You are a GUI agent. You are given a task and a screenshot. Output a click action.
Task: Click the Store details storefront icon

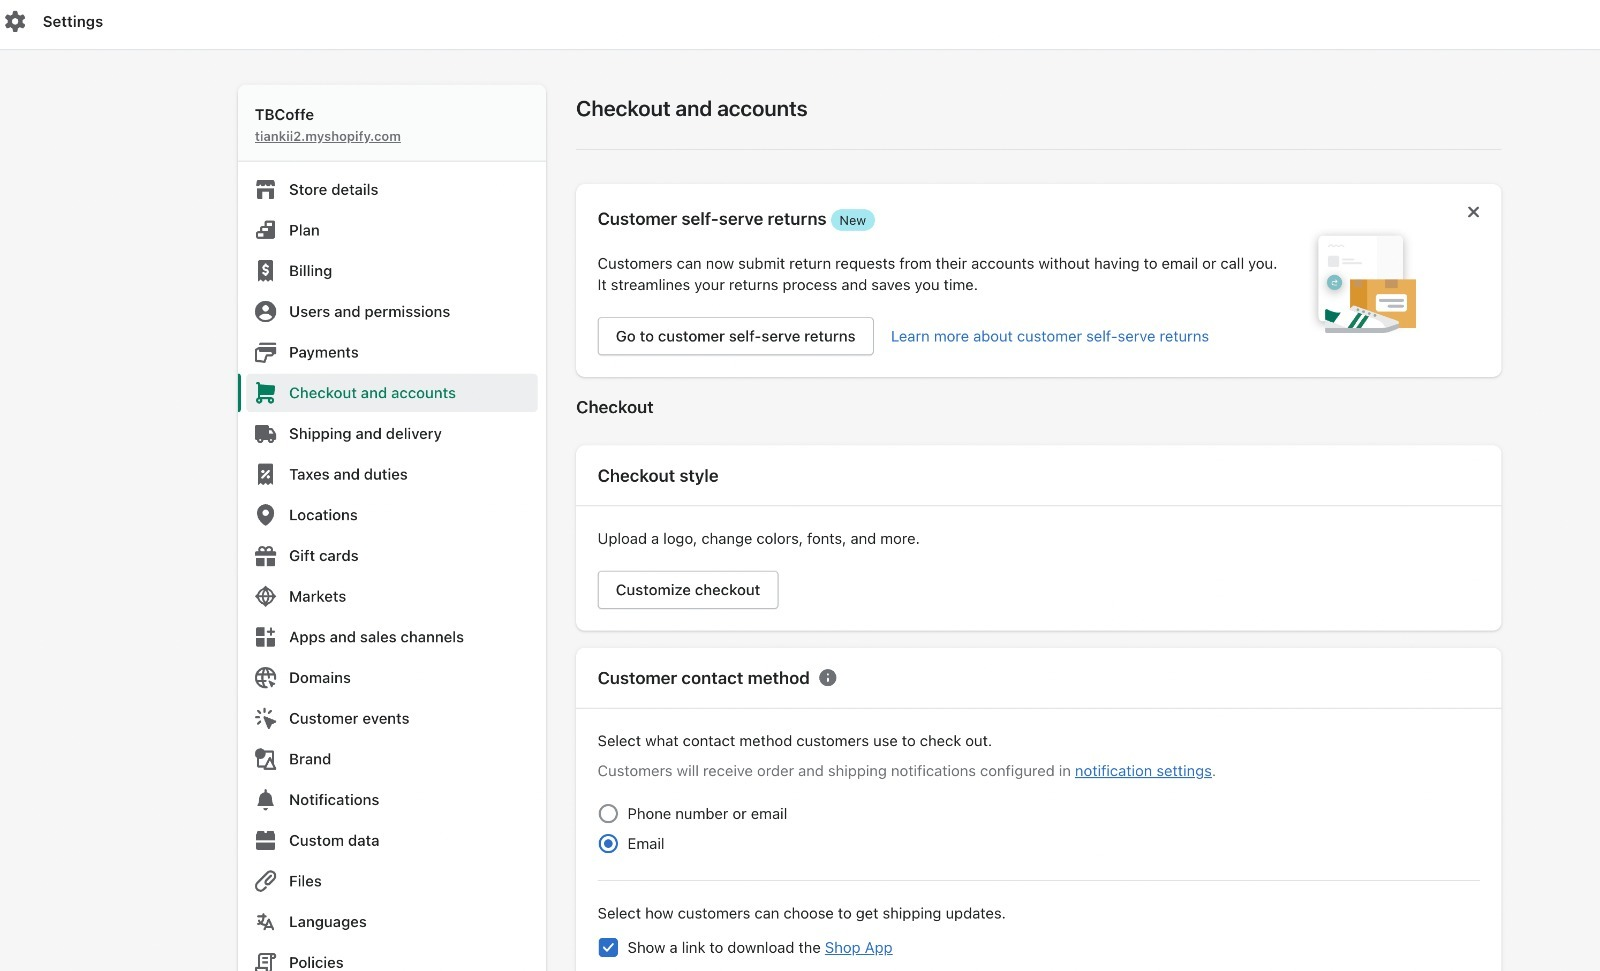[x=265, y=190]
